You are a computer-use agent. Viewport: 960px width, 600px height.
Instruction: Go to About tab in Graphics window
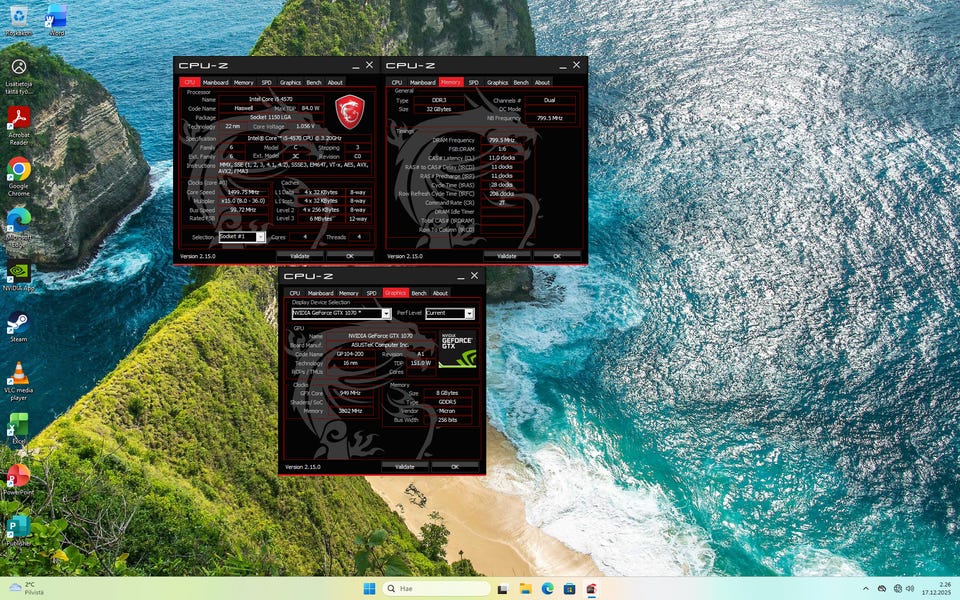point(440,293)
